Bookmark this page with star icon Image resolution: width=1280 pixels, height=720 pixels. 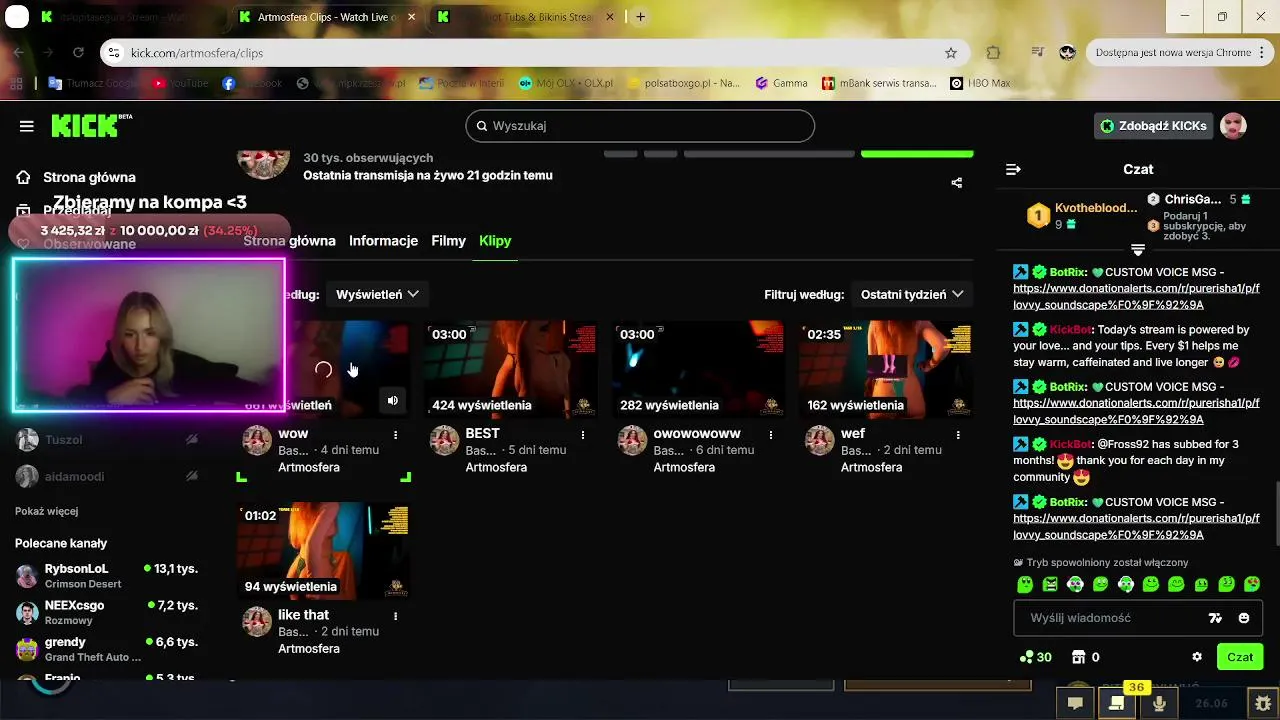click(951, 53)
